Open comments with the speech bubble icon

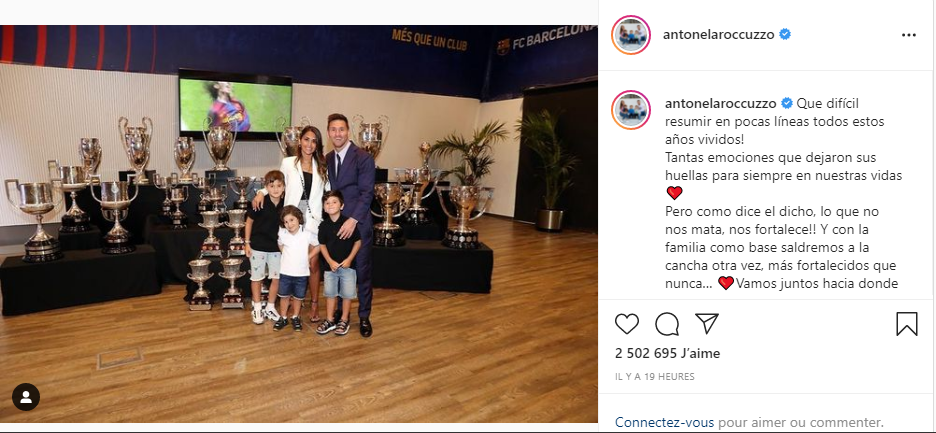[667, 324]
